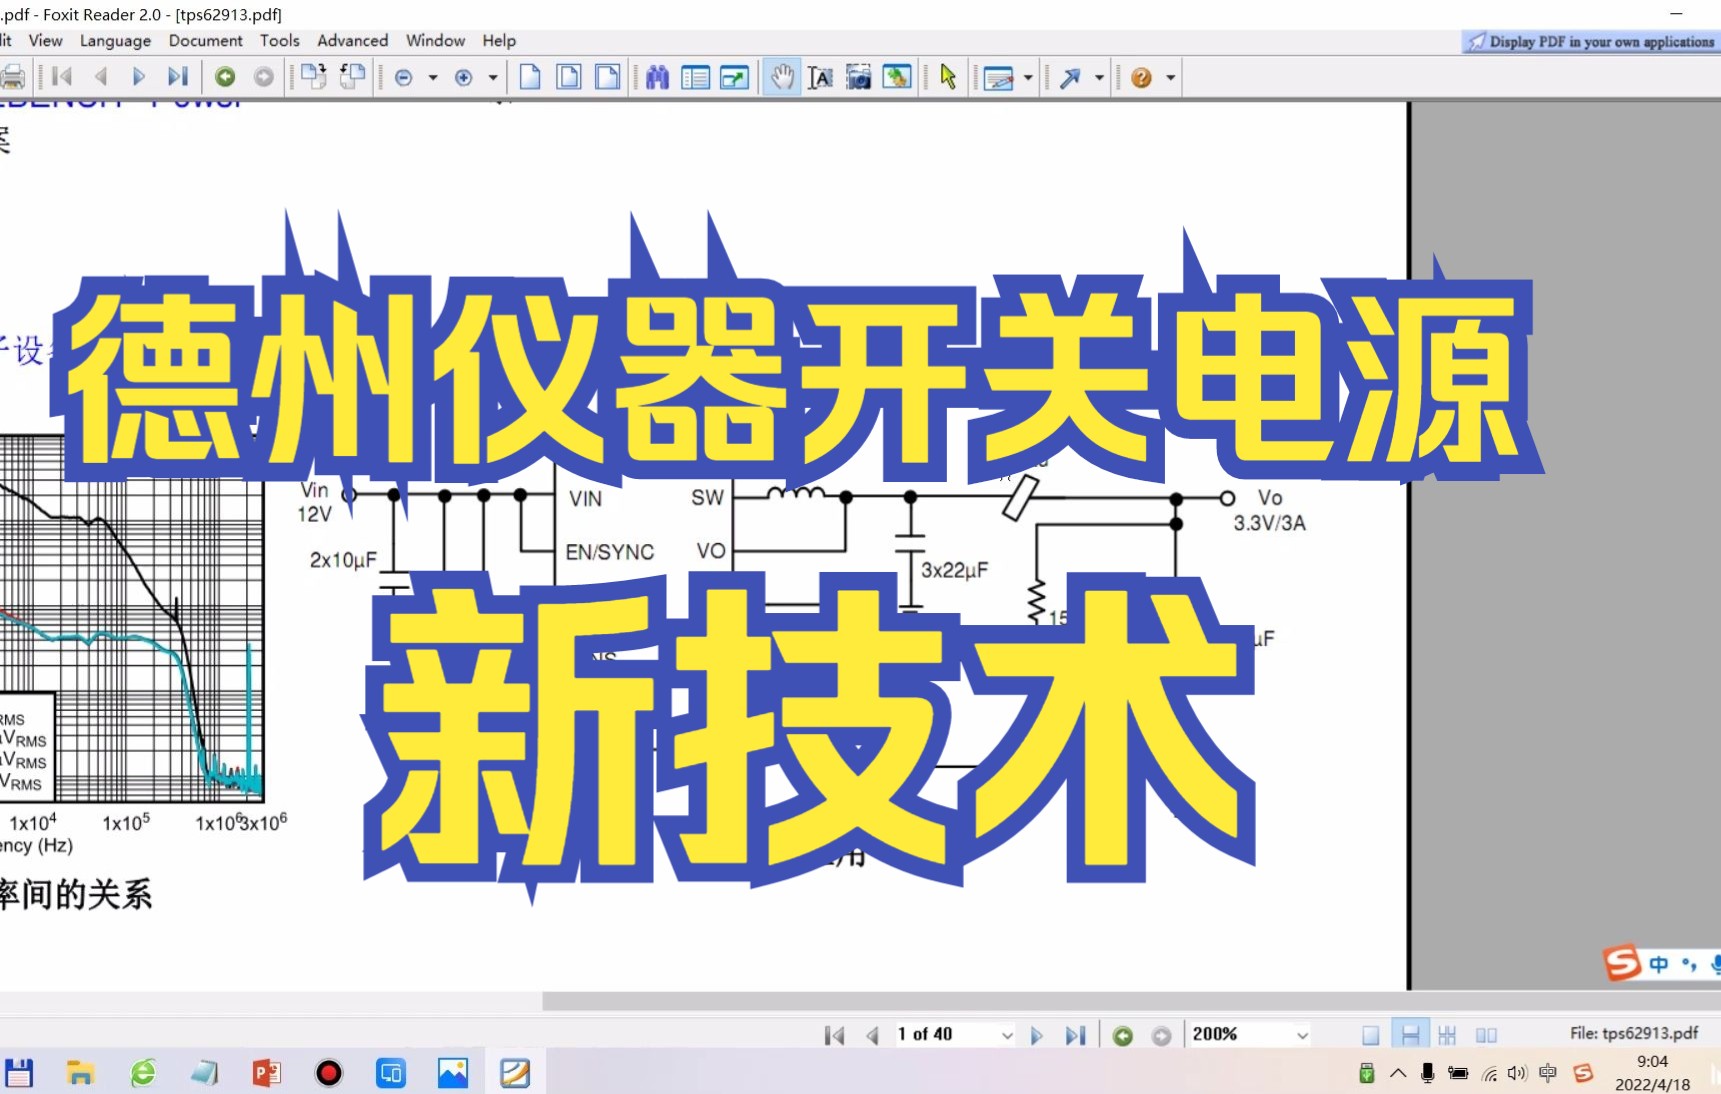Rotate page counterclockwise icon

pos(352,77)
